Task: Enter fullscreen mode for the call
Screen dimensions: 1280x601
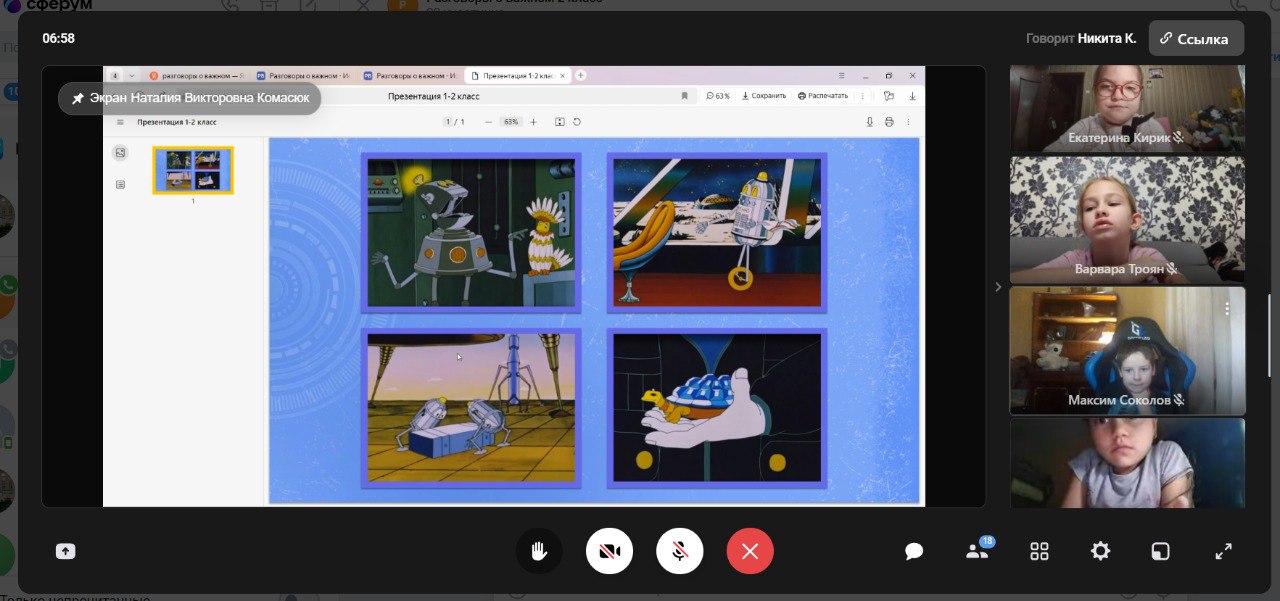Action: [x=1223, y=551]
